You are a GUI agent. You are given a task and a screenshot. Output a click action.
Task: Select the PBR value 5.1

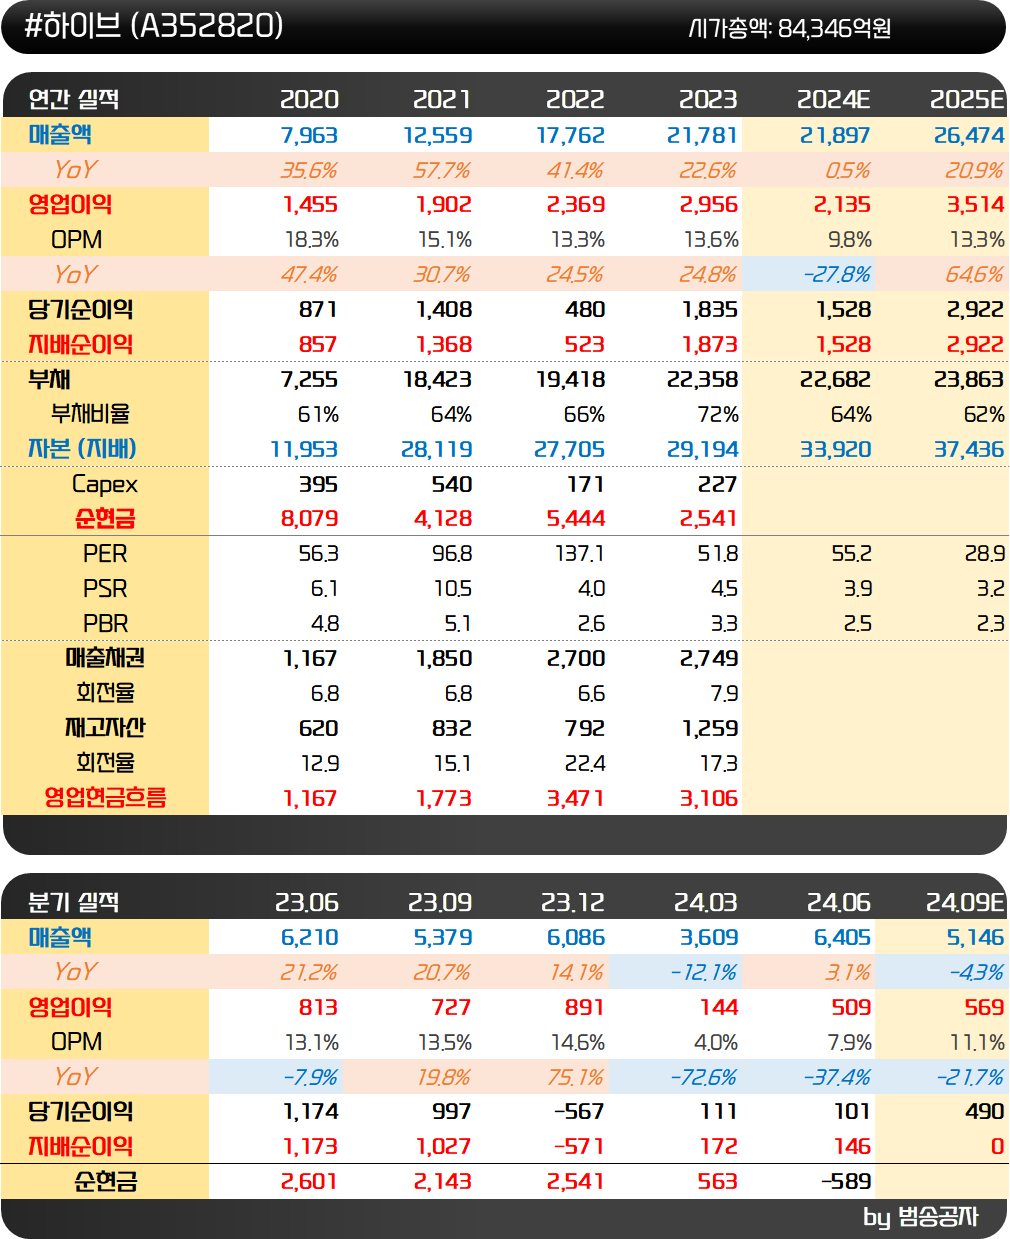point(458,623)
